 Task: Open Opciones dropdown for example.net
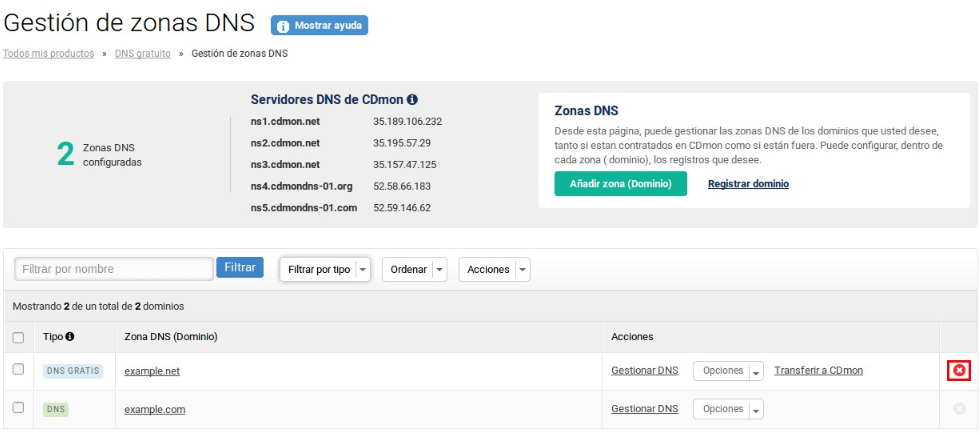(728, 371)
